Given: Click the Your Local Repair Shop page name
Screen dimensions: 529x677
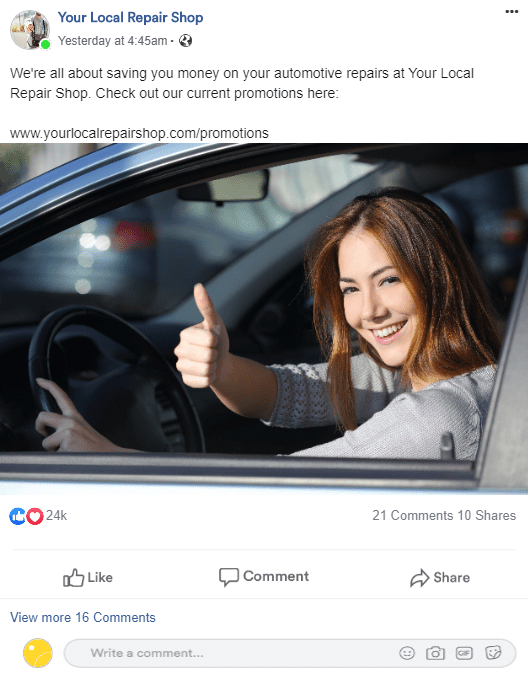Looking at the screenshot, I should (130, 17).
